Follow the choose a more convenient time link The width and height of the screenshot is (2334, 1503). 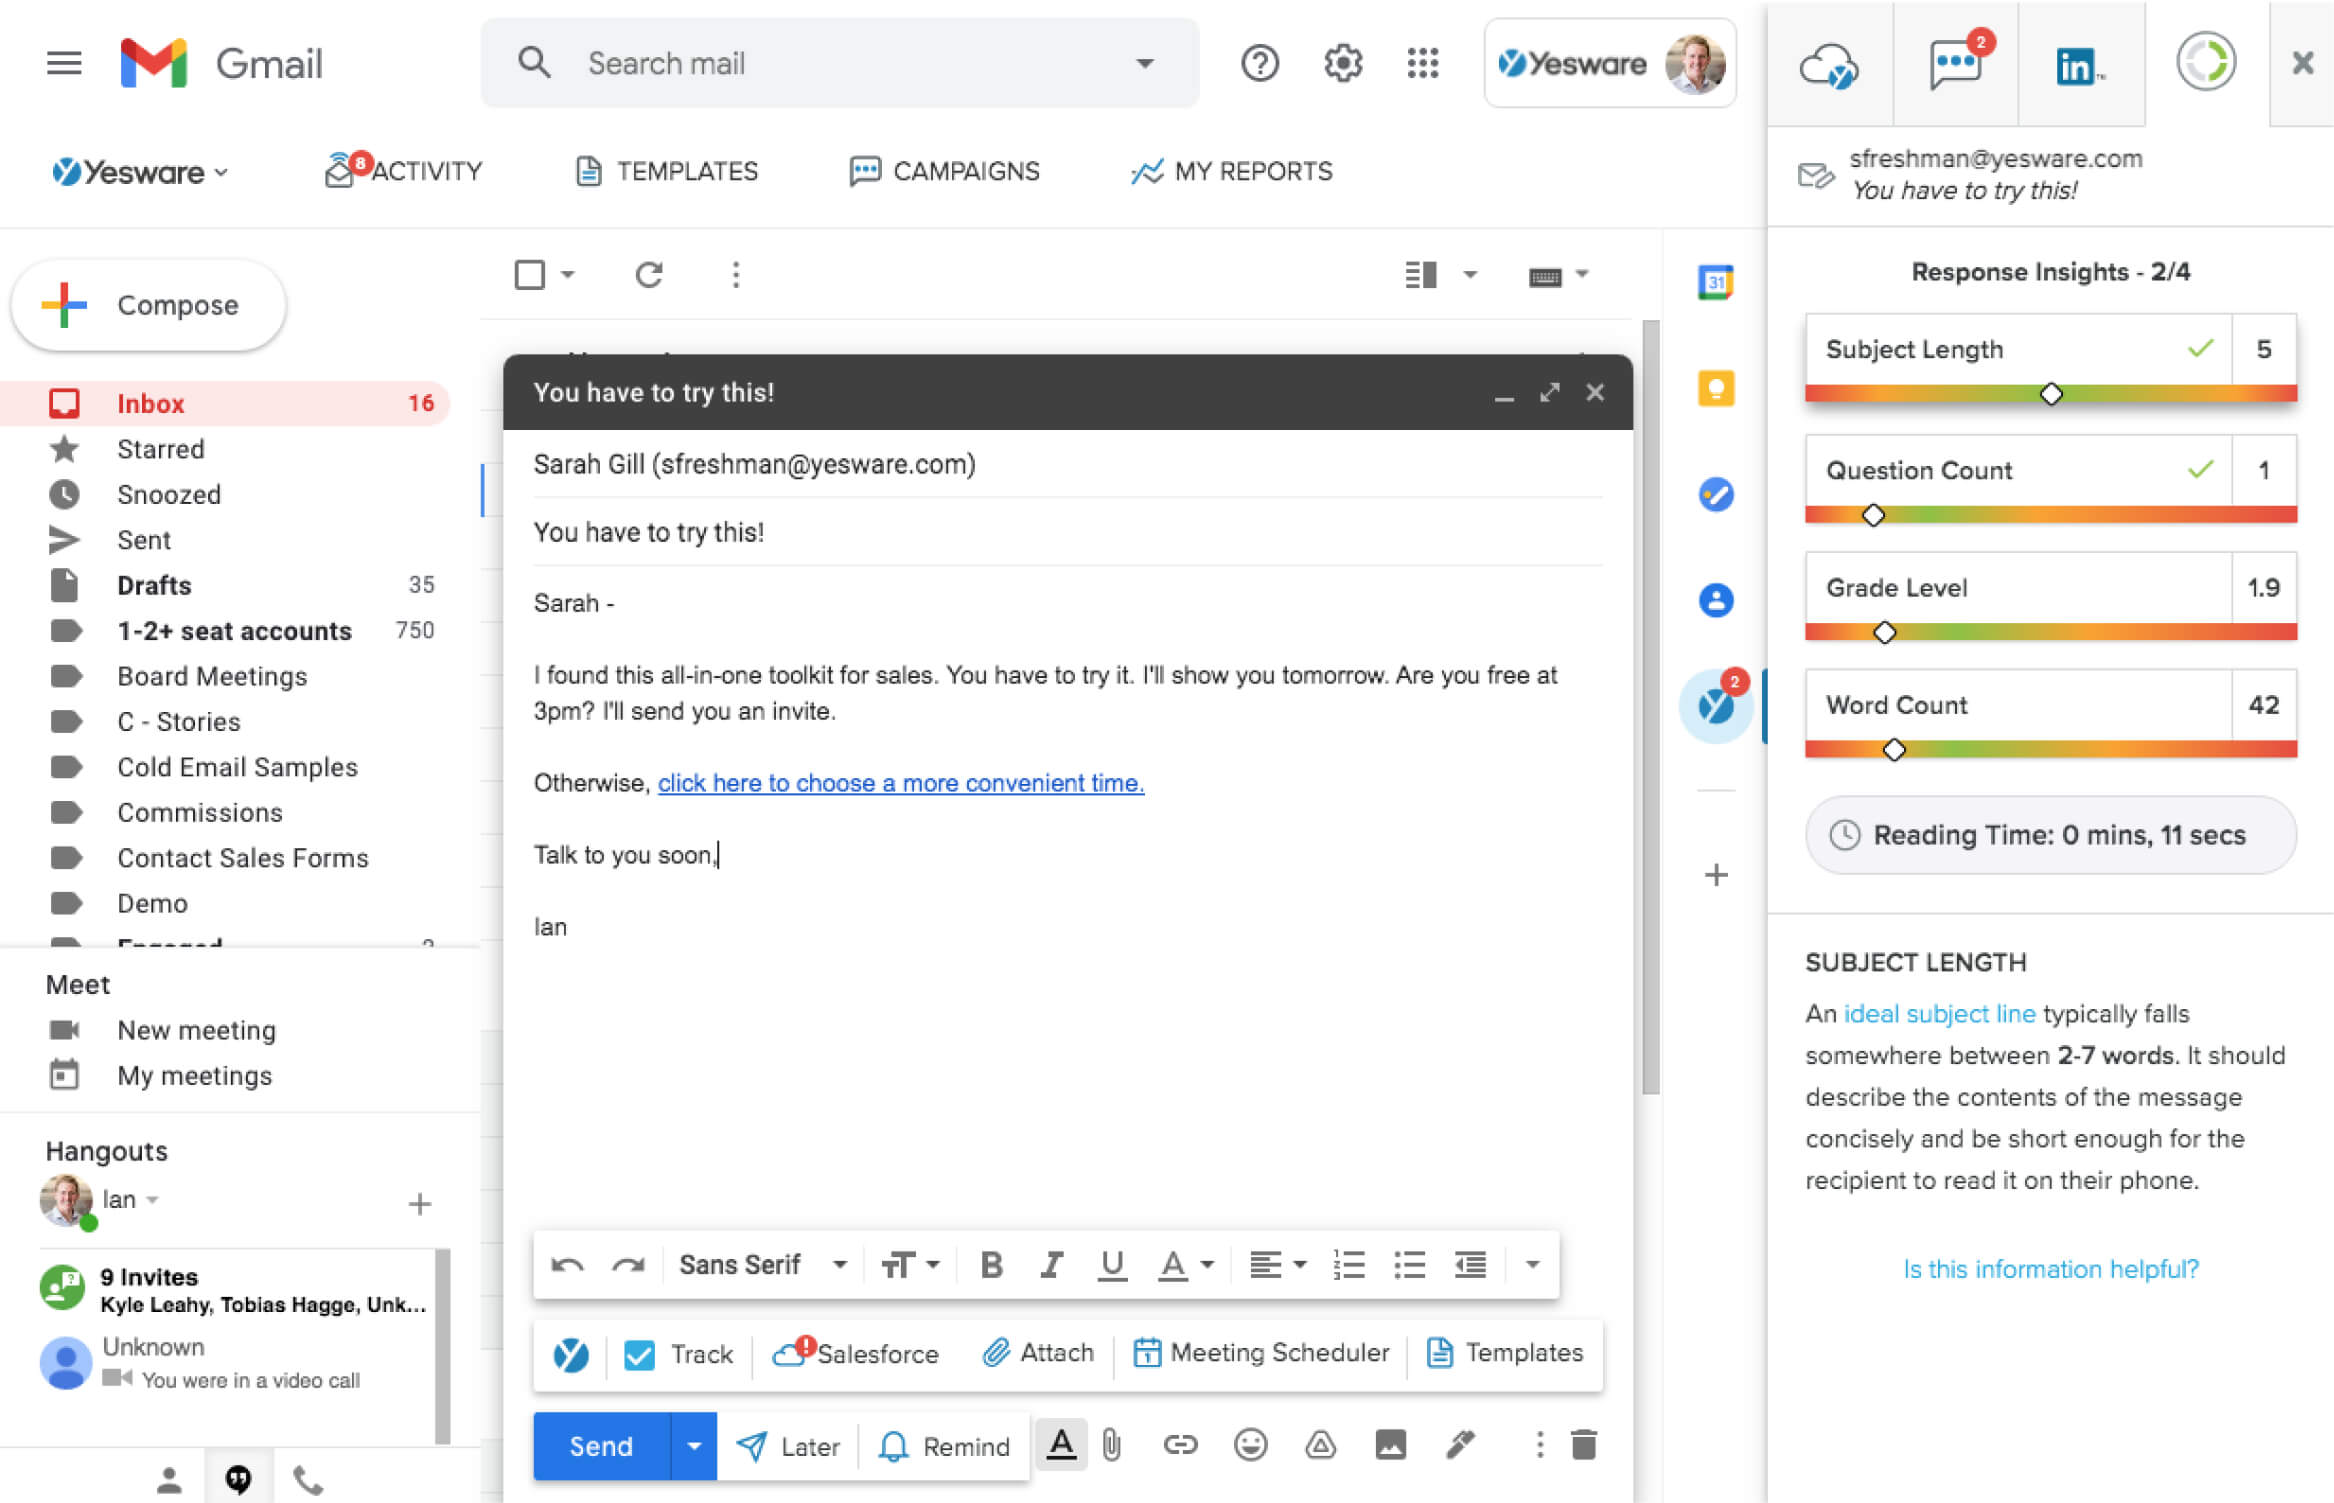(901, 783)
